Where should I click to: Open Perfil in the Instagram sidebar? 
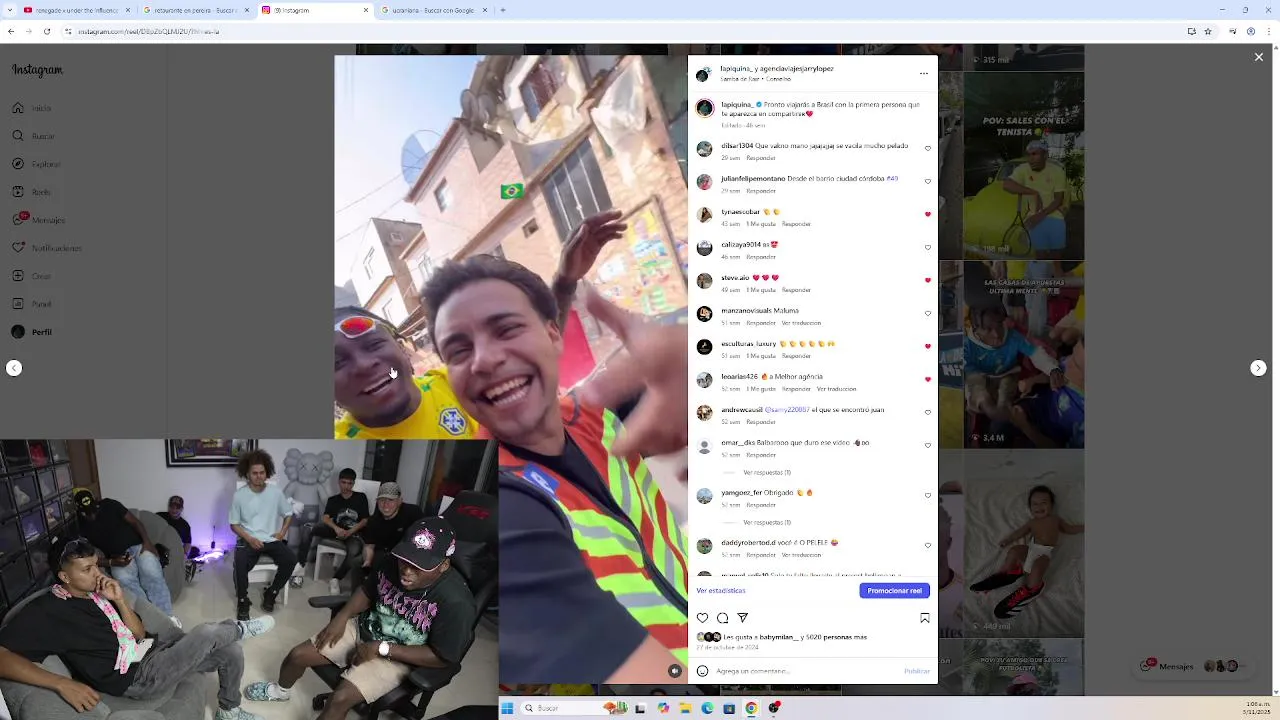click(x=32, y=332)
